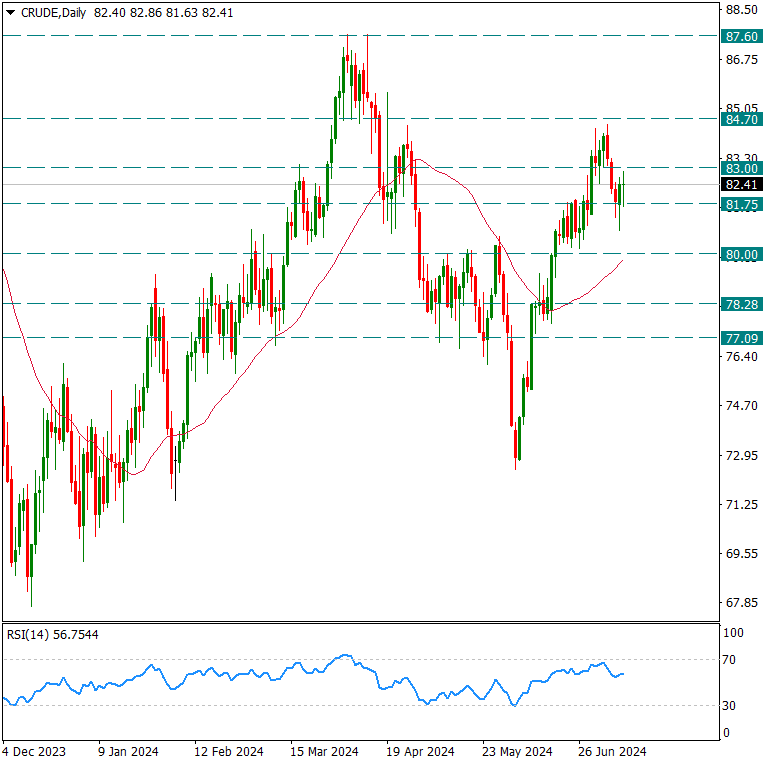This screenshot has height=764, width=769.
Task: Select the 84.70 horizontal level label
Action: pos(742,119)
